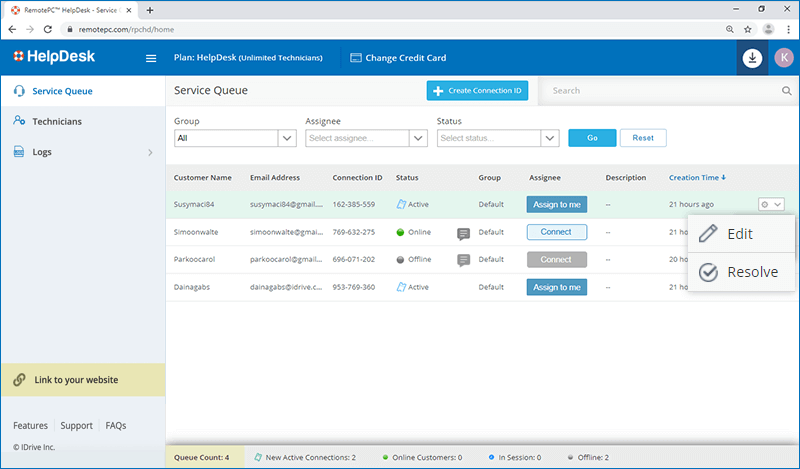Click the download icon in header
800x469 pixels.
(752, 58)
